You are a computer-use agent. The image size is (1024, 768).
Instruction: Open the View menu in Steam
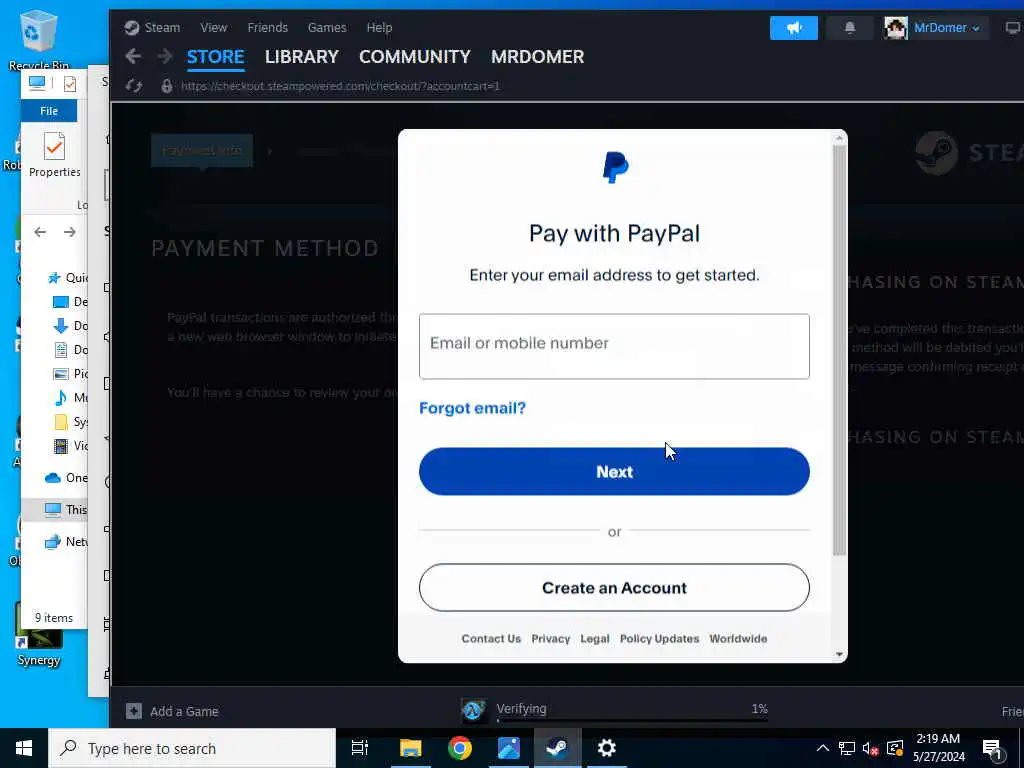coord(214,27)
